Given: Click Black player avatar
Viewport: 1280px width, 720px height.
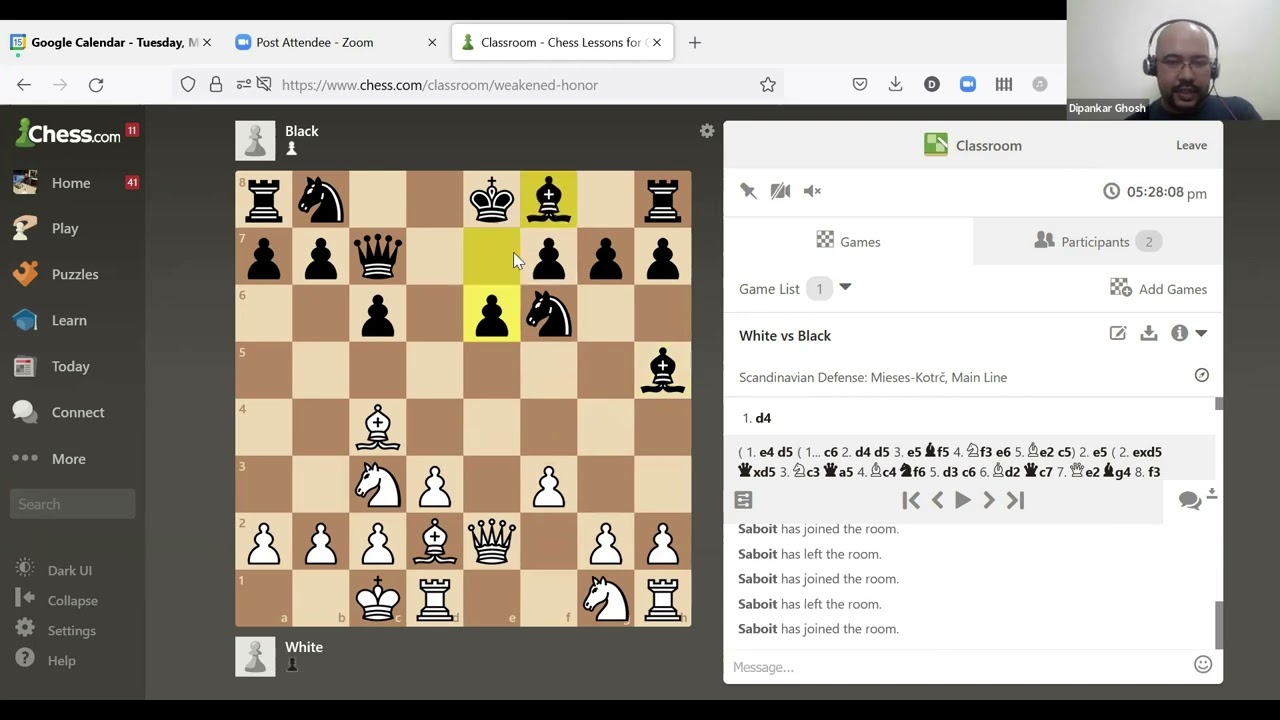Looking at the screenshot, I should click(255, 141).
